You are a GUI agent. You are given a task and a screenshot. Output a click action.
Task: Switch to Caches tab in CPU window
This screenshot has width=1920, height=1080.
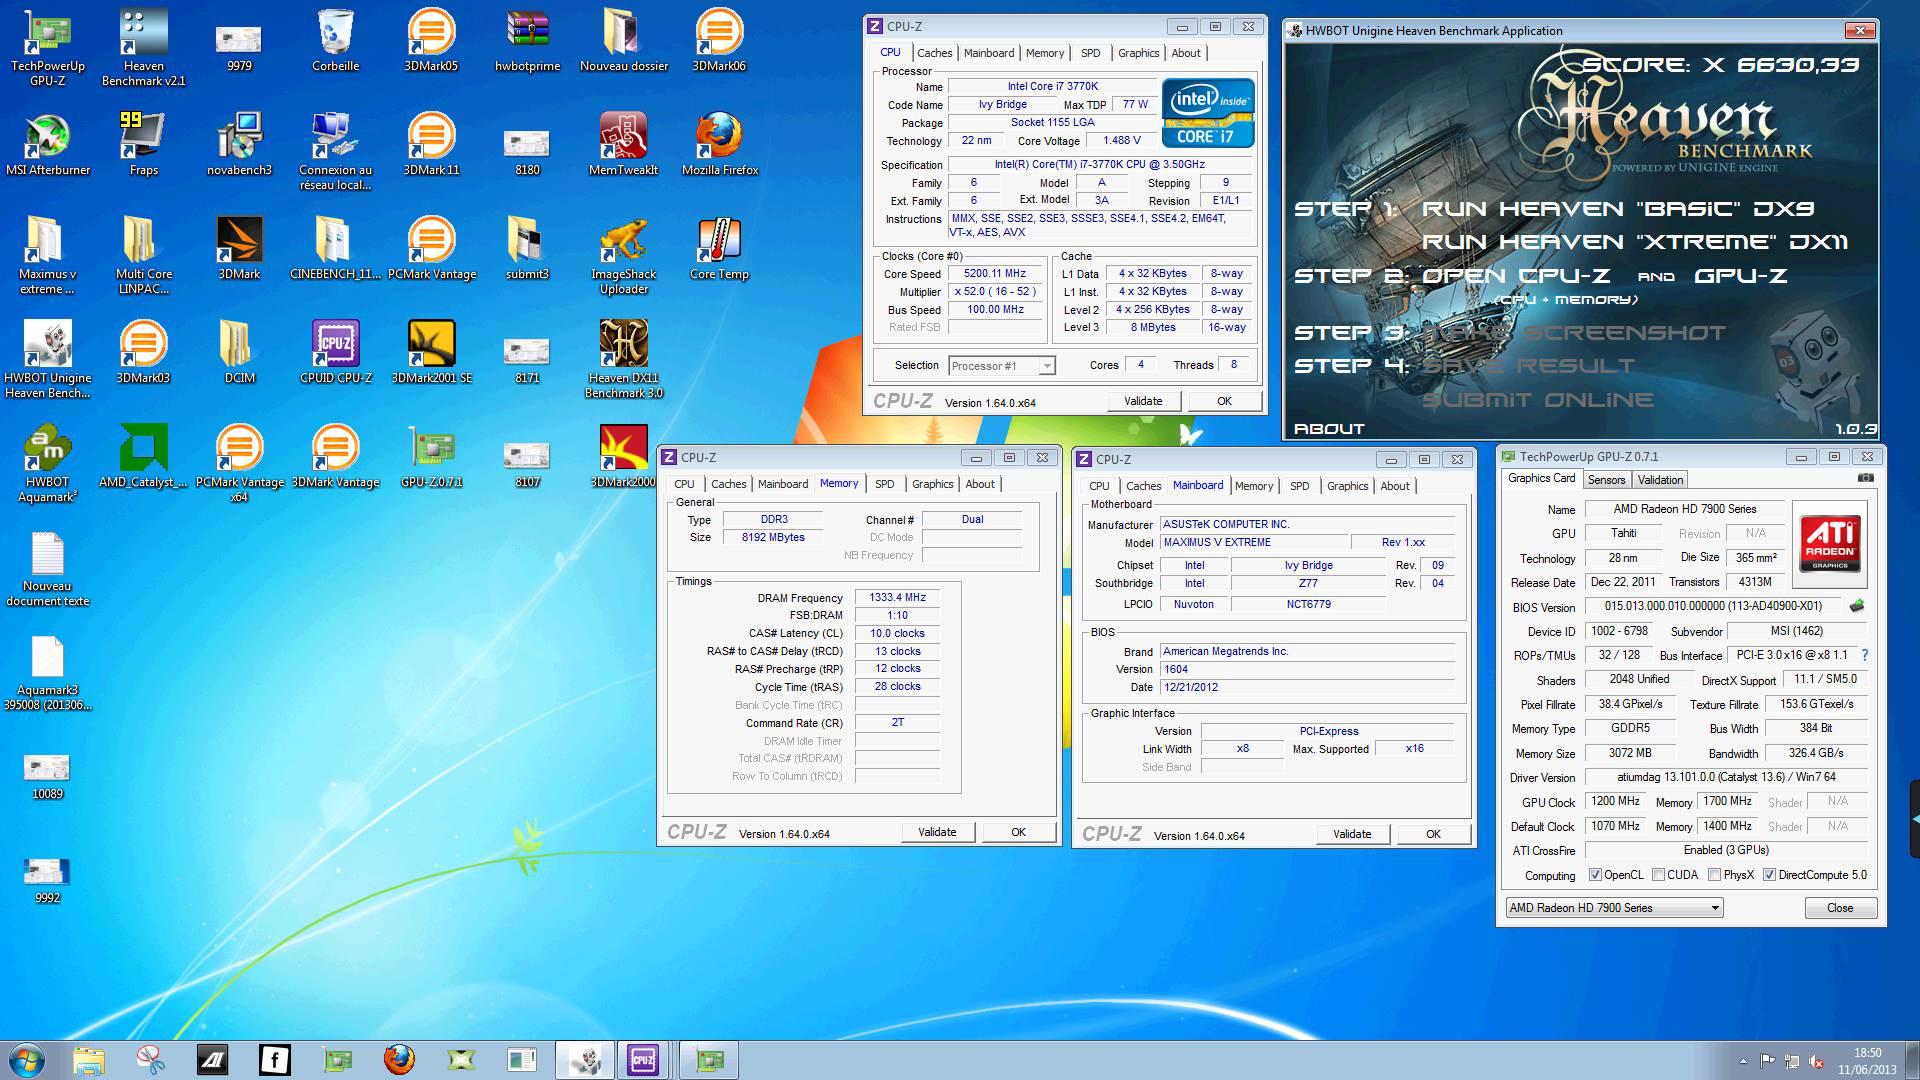934,53
